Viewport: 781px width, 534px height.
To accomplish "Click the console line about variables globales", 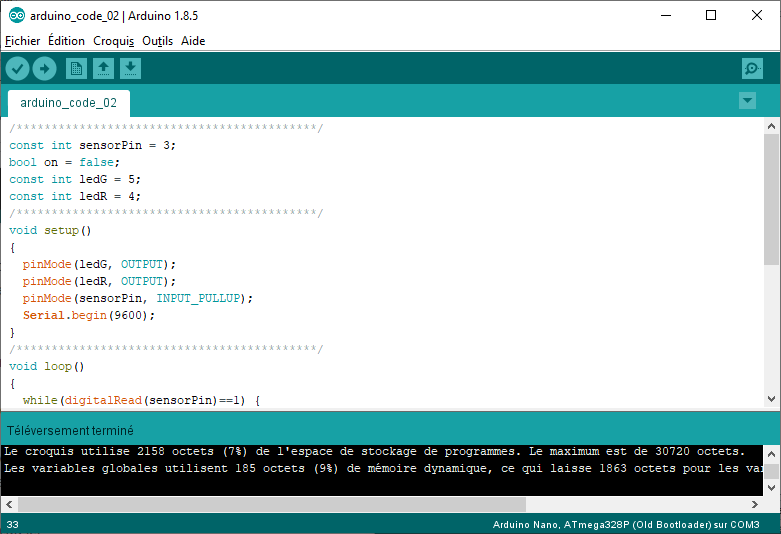I will click(x=384, y=468).
